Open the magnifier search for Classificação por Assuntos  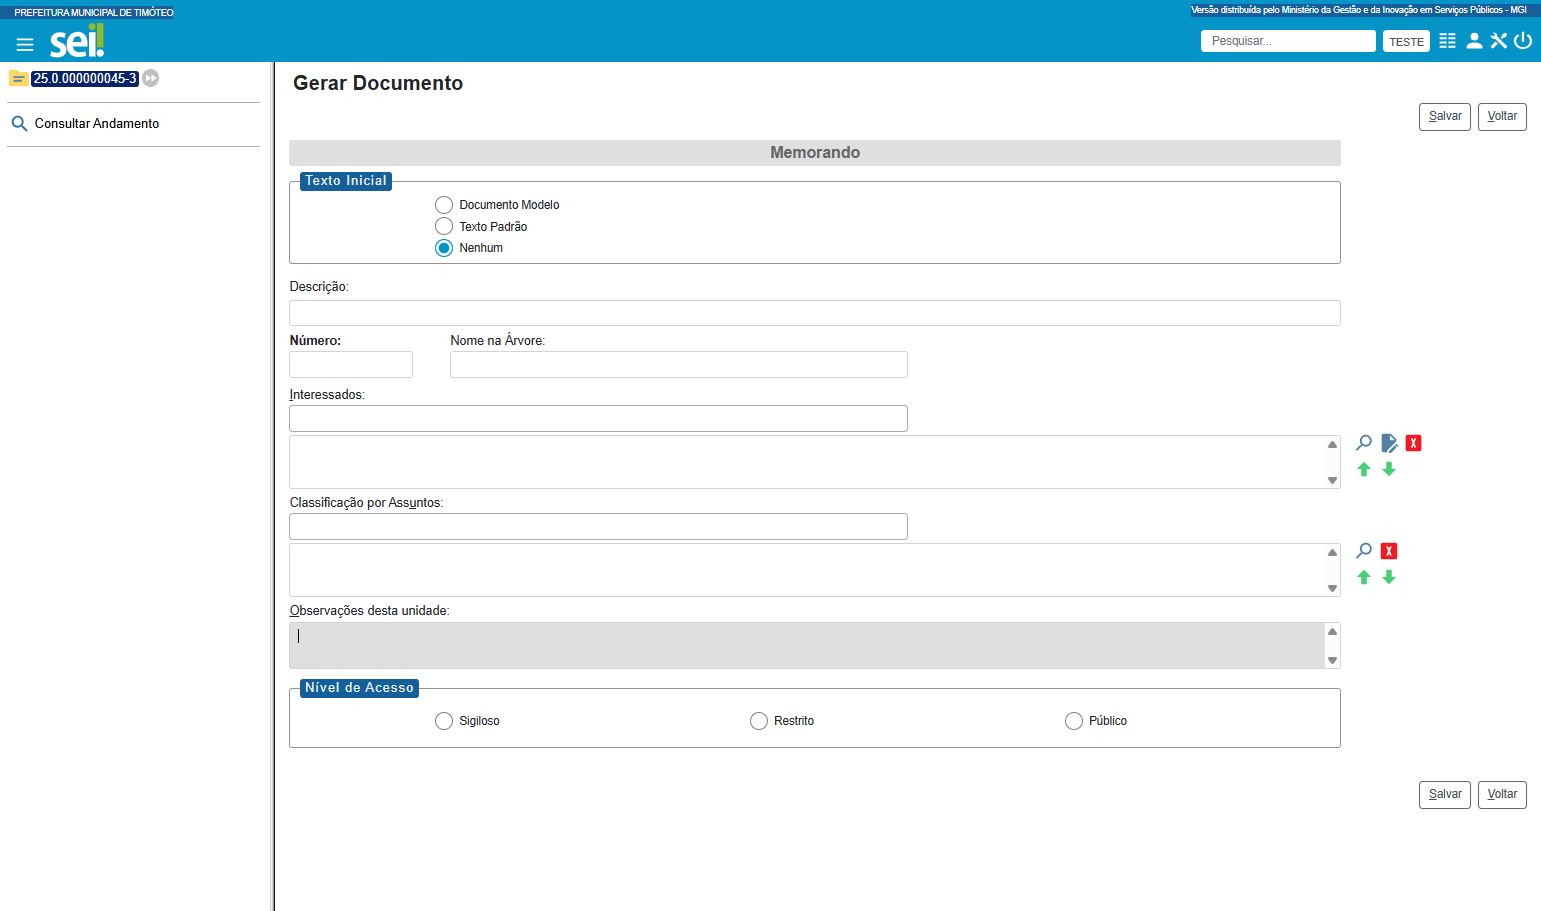click(1364, 551)
